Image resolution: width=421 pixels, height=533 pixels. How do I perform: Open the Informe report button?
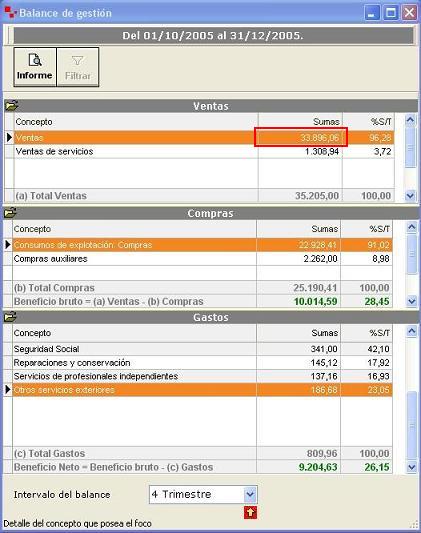(x=35, y=67)
